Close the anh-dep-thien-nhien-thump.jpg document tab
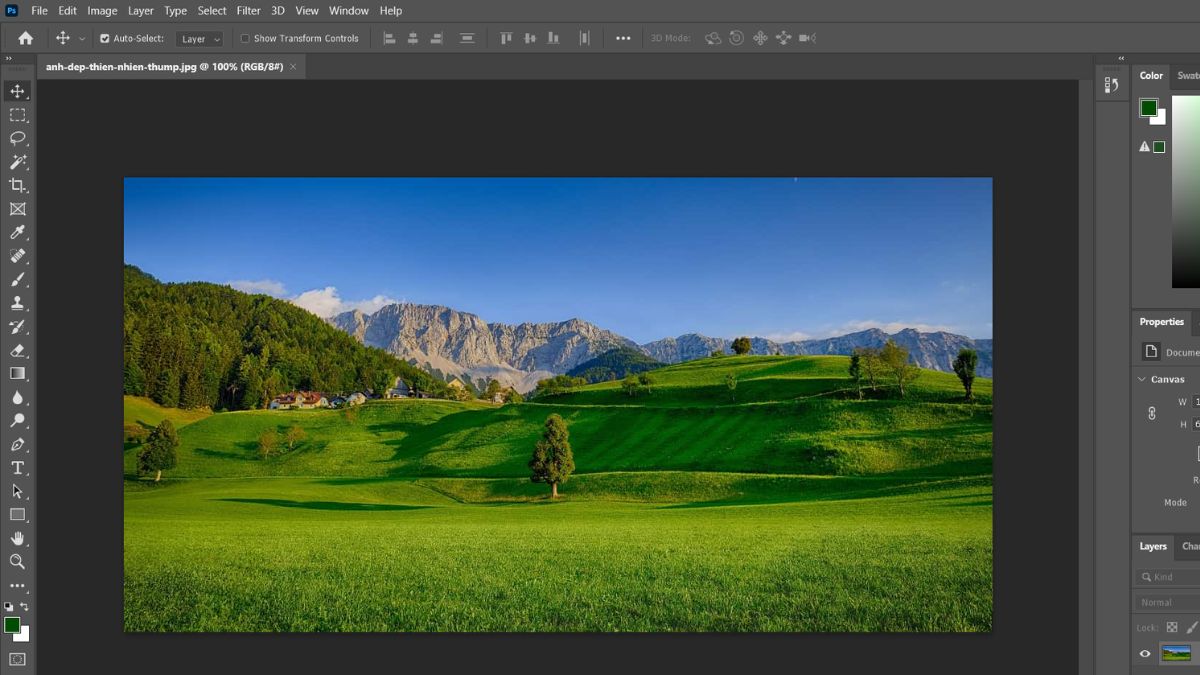Screen dimensions: 1200x675 (294, 67)
